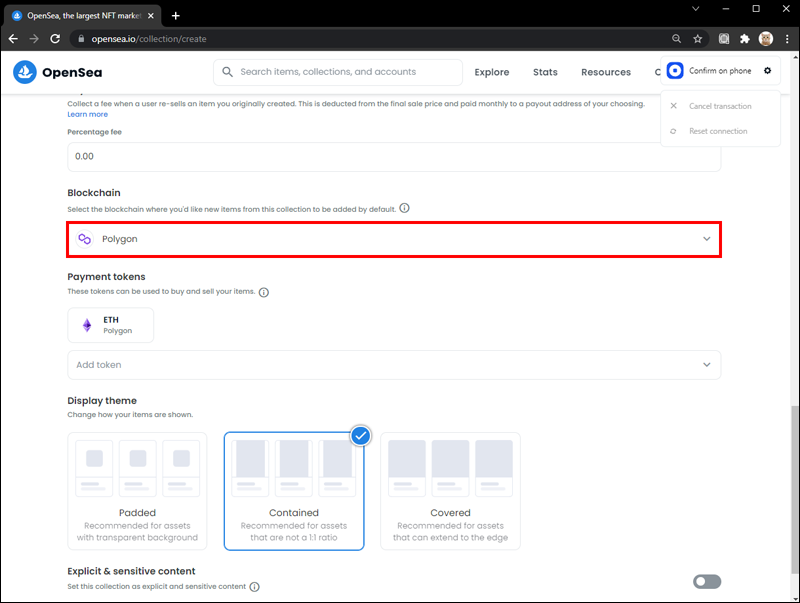Open the Resources menu
This screenshot has width=800, height=603.
coord(606,72)
